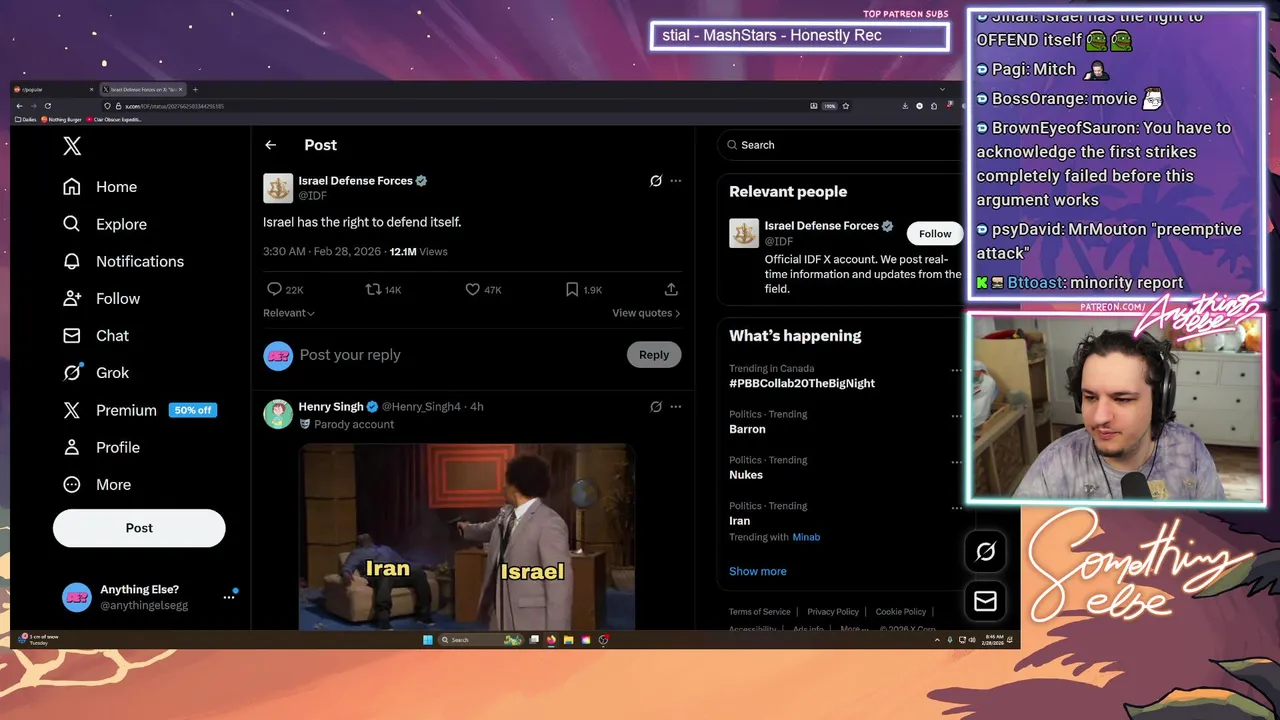
Task: Open the Iran Israel meme image
Action: (x=467, y=538)
